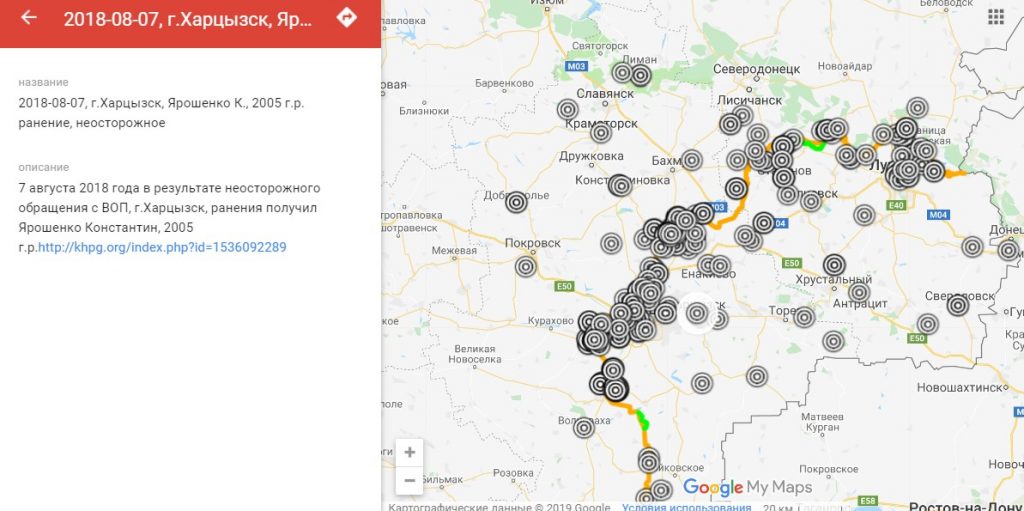The height and width of the screenshot is (511, 1024).
Task: Select the target marker west of Покровск
Action: click(x=526, y=266)
